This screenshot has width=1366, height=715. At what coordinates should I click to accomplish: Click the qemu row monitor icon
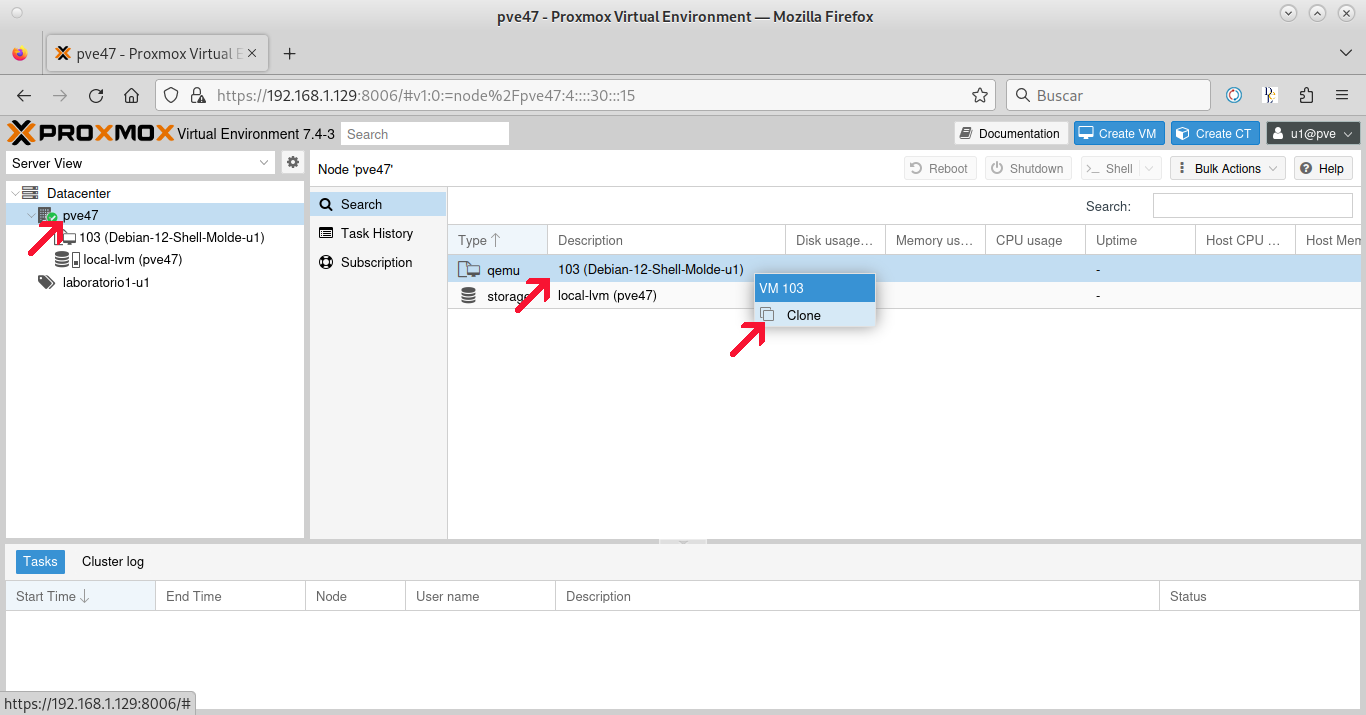tap(468, 270)
